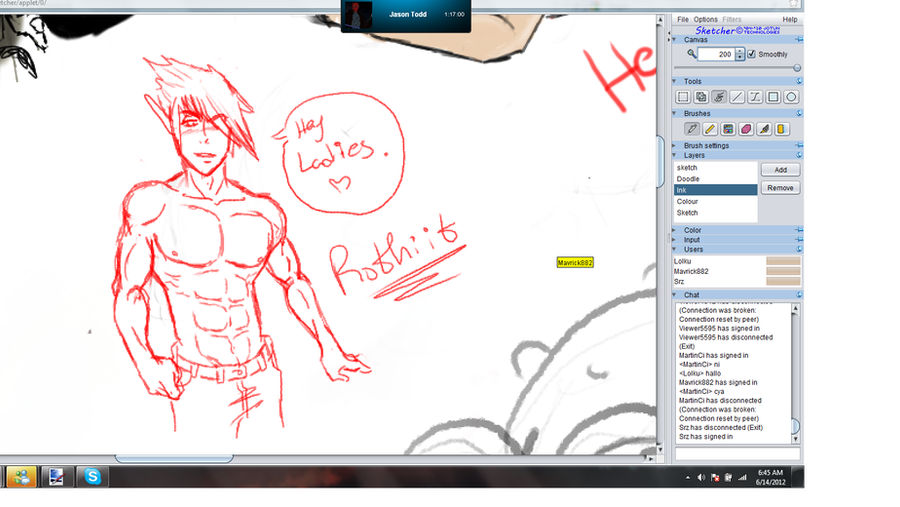Collapse the Users panel

[674, 249]
